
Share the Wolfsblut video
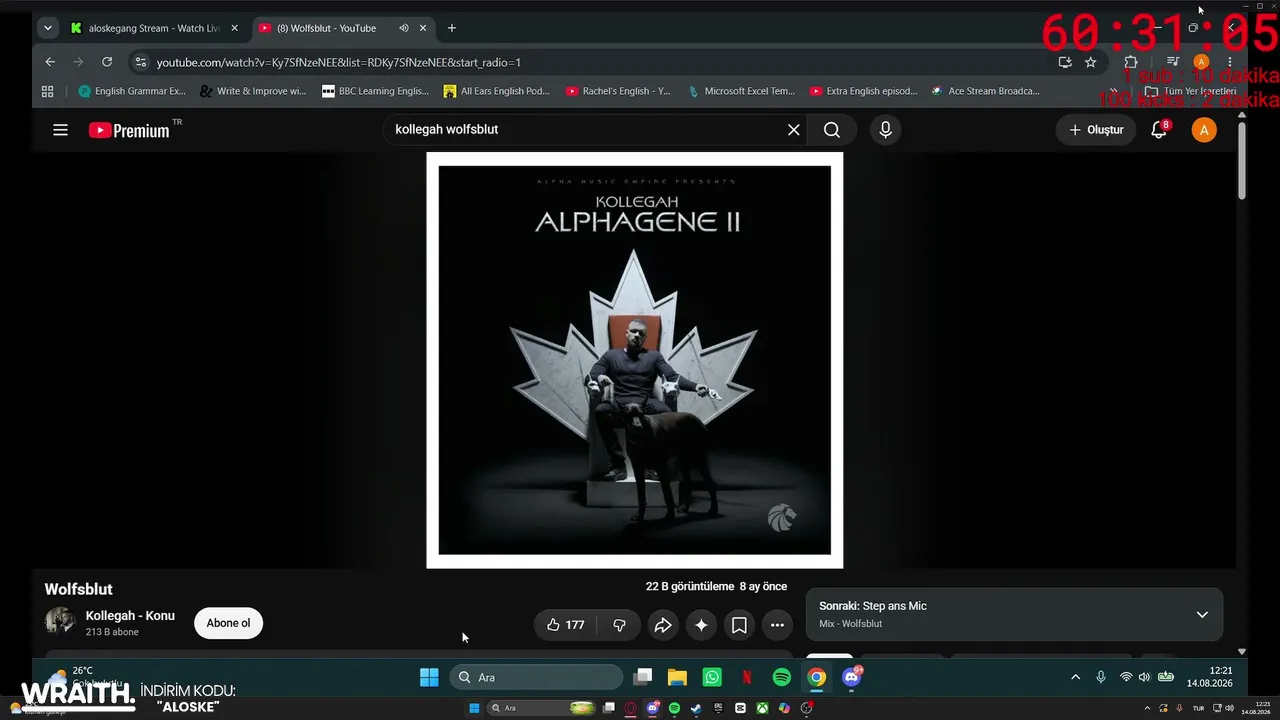coord(662,625)
